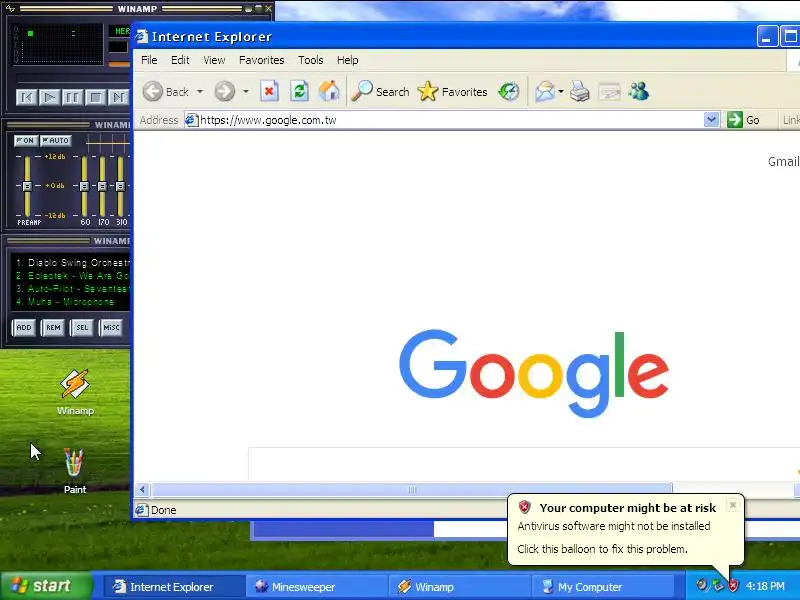Open the Favorites star panel

click(x=452, y=92)
